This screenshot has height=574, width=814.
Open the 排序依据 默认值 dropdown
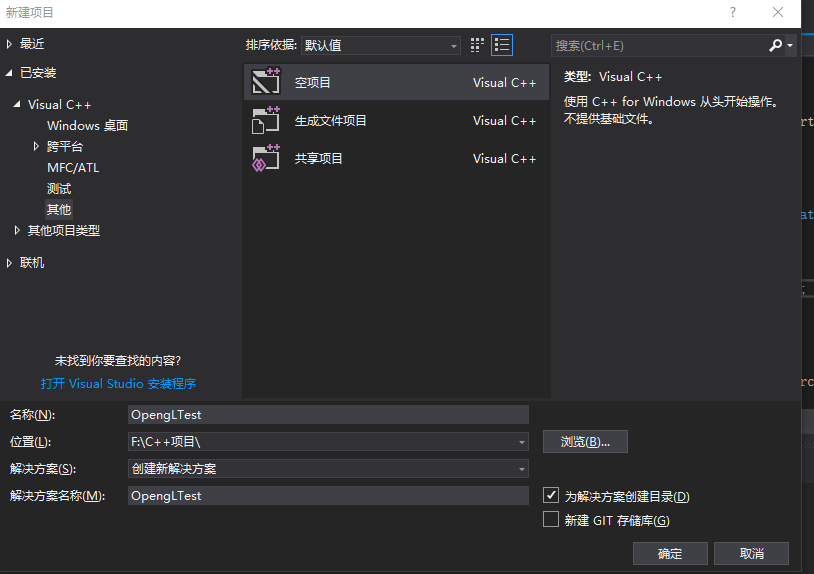381,46
